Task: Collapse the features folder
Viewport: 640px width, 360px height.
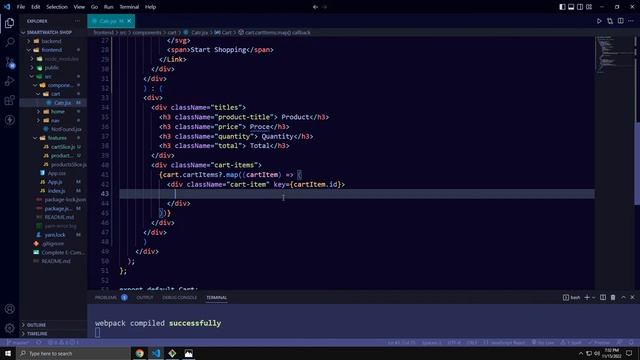Action: click(x=53, y=138)
